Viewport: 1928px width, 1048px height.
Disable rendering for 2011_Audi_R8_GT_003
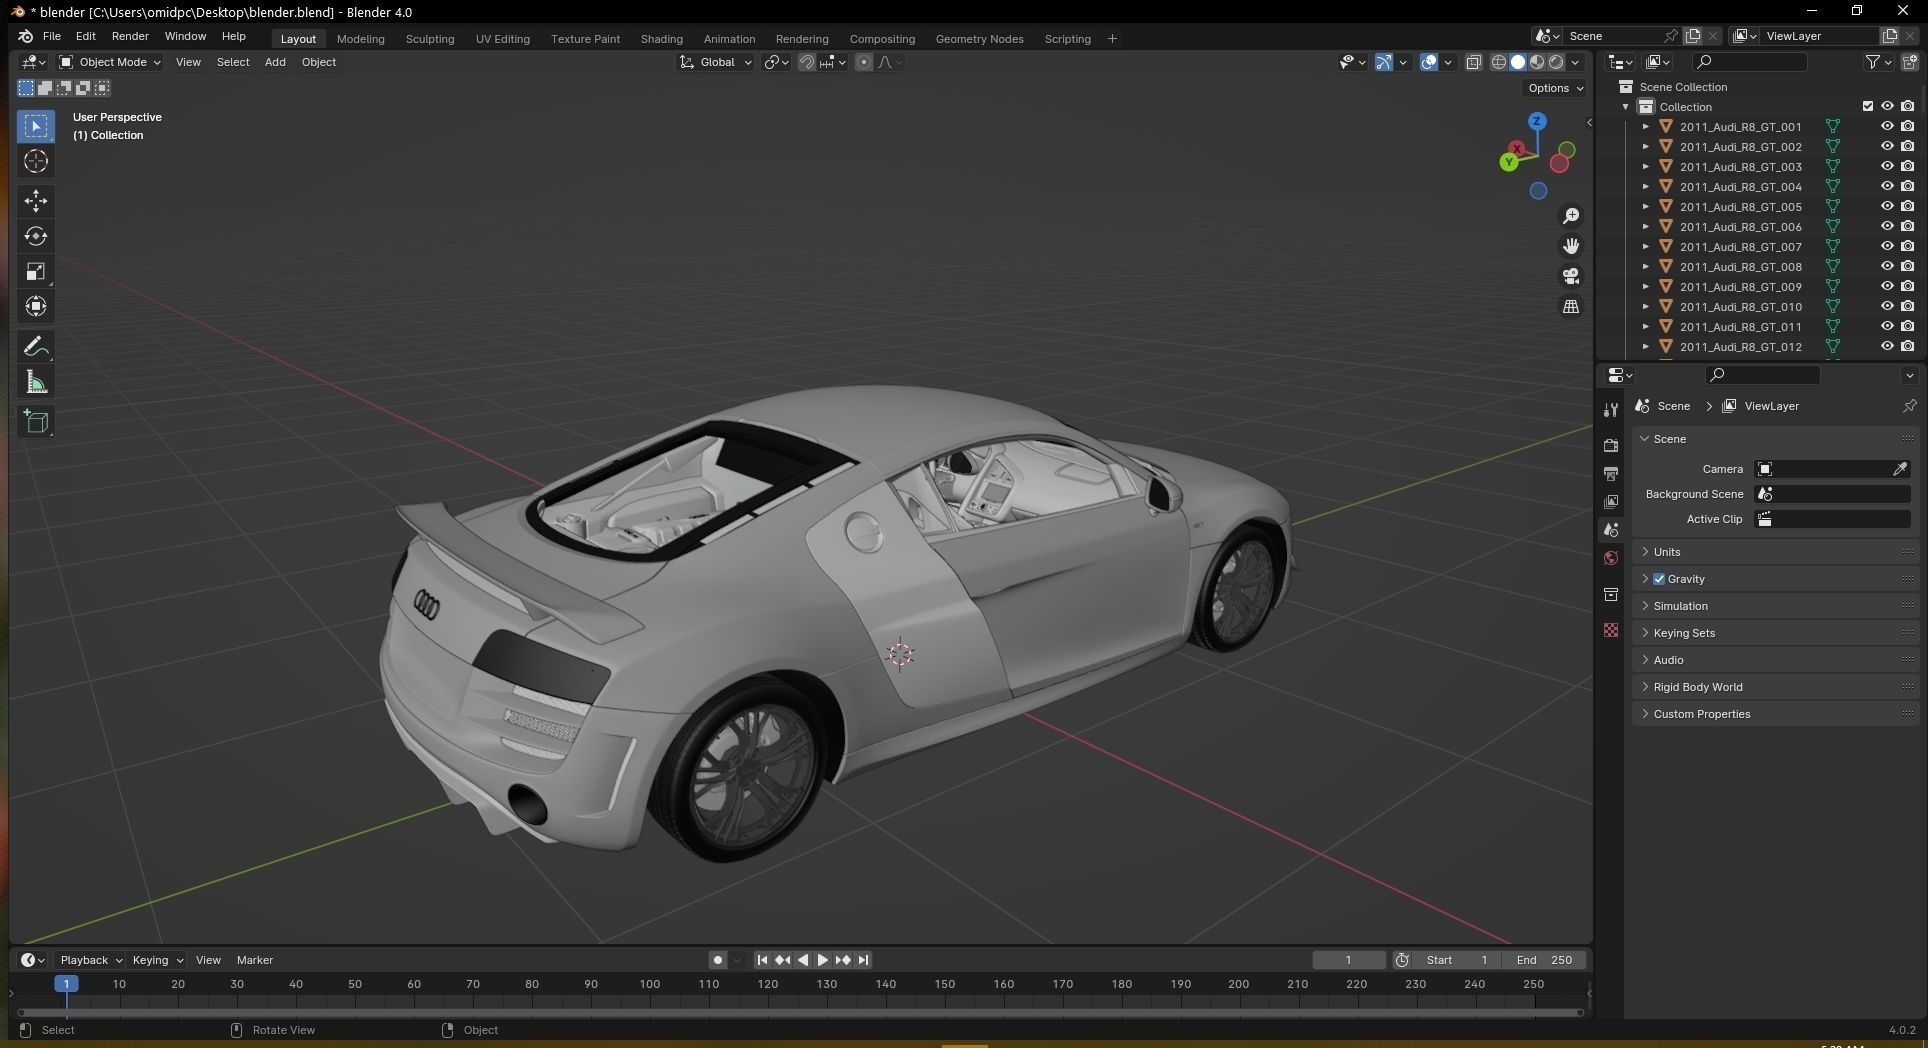point(1908,167)
